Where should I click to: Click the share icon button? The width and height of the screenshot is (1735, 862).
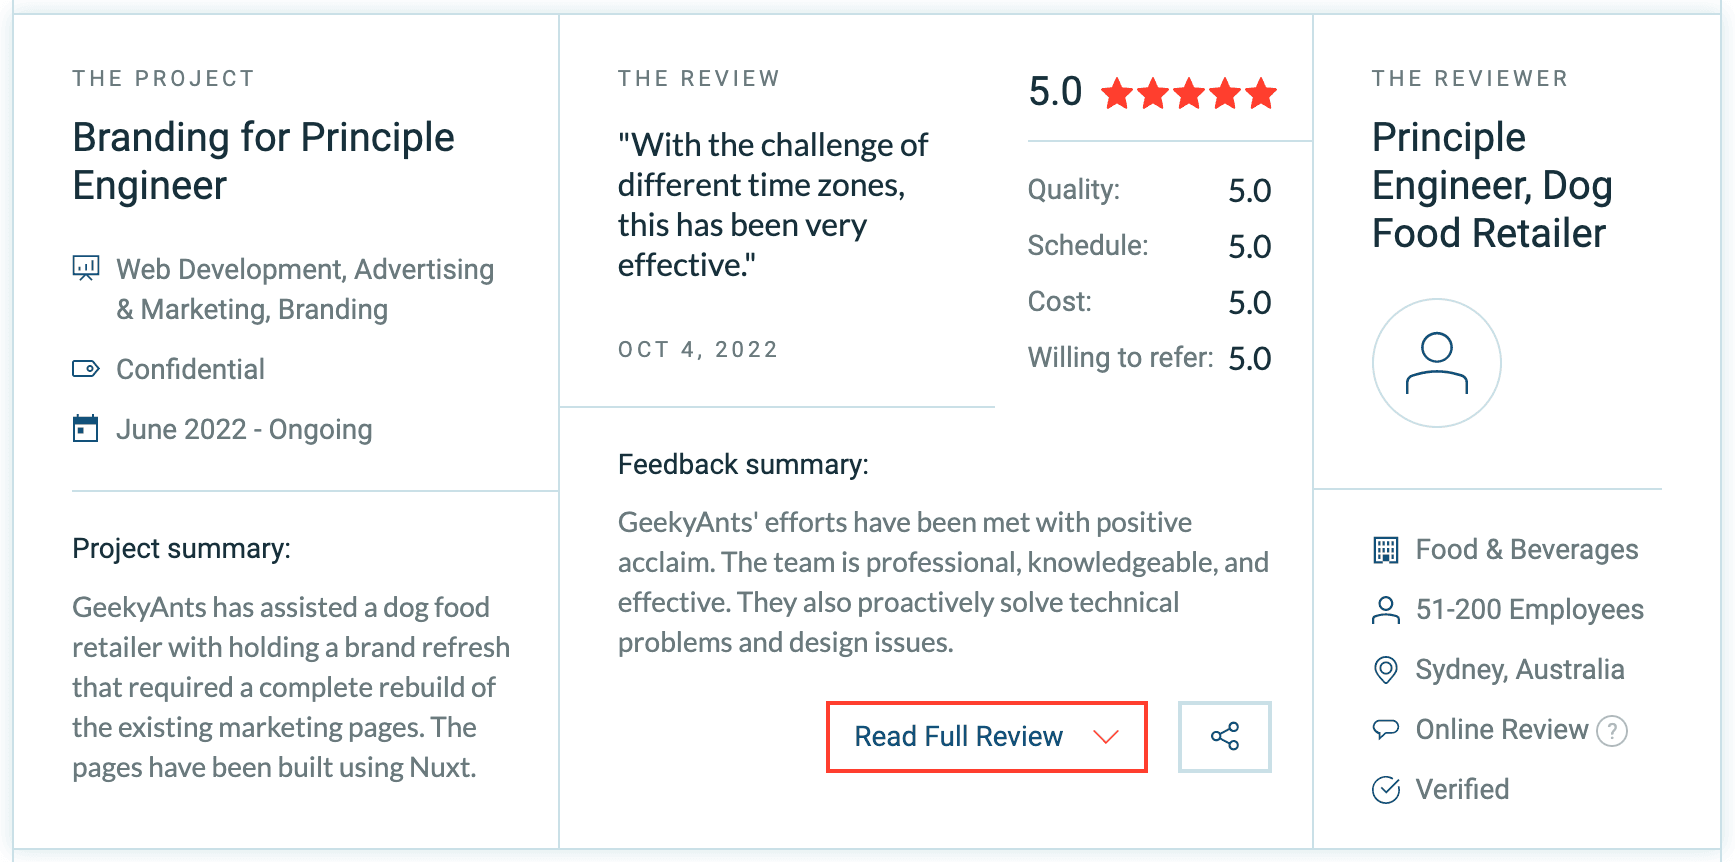tap(1224, 737)
